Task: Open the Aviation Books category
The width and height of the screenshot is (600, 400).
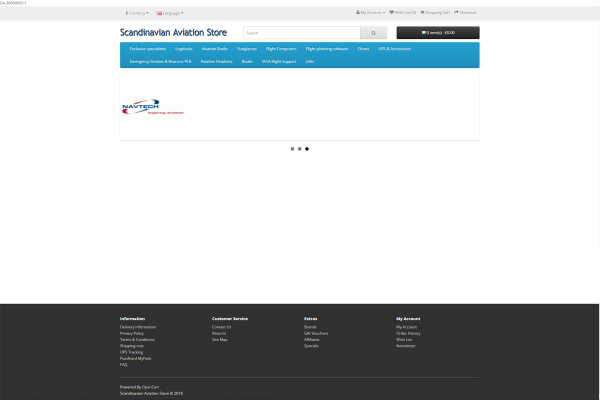Action: click(215, 49)
